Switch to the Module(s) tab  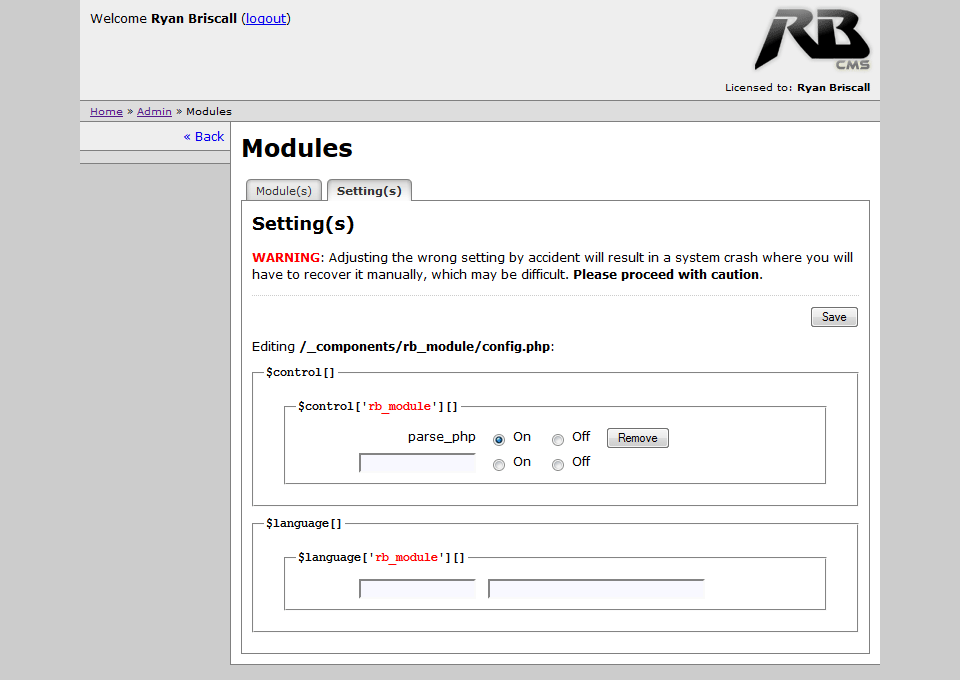[x=284, y=190]
